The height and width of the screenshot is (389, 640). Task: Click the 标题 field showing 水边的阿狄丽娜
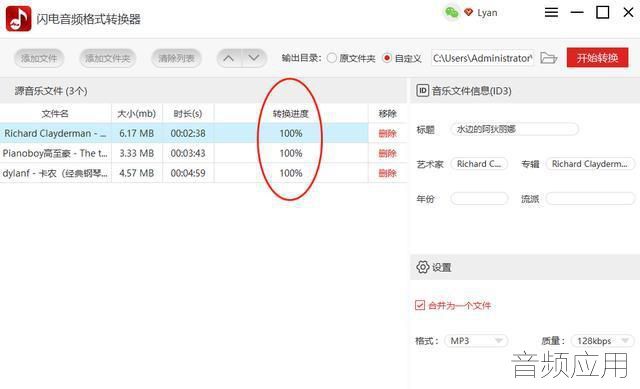tap(515, 129)
